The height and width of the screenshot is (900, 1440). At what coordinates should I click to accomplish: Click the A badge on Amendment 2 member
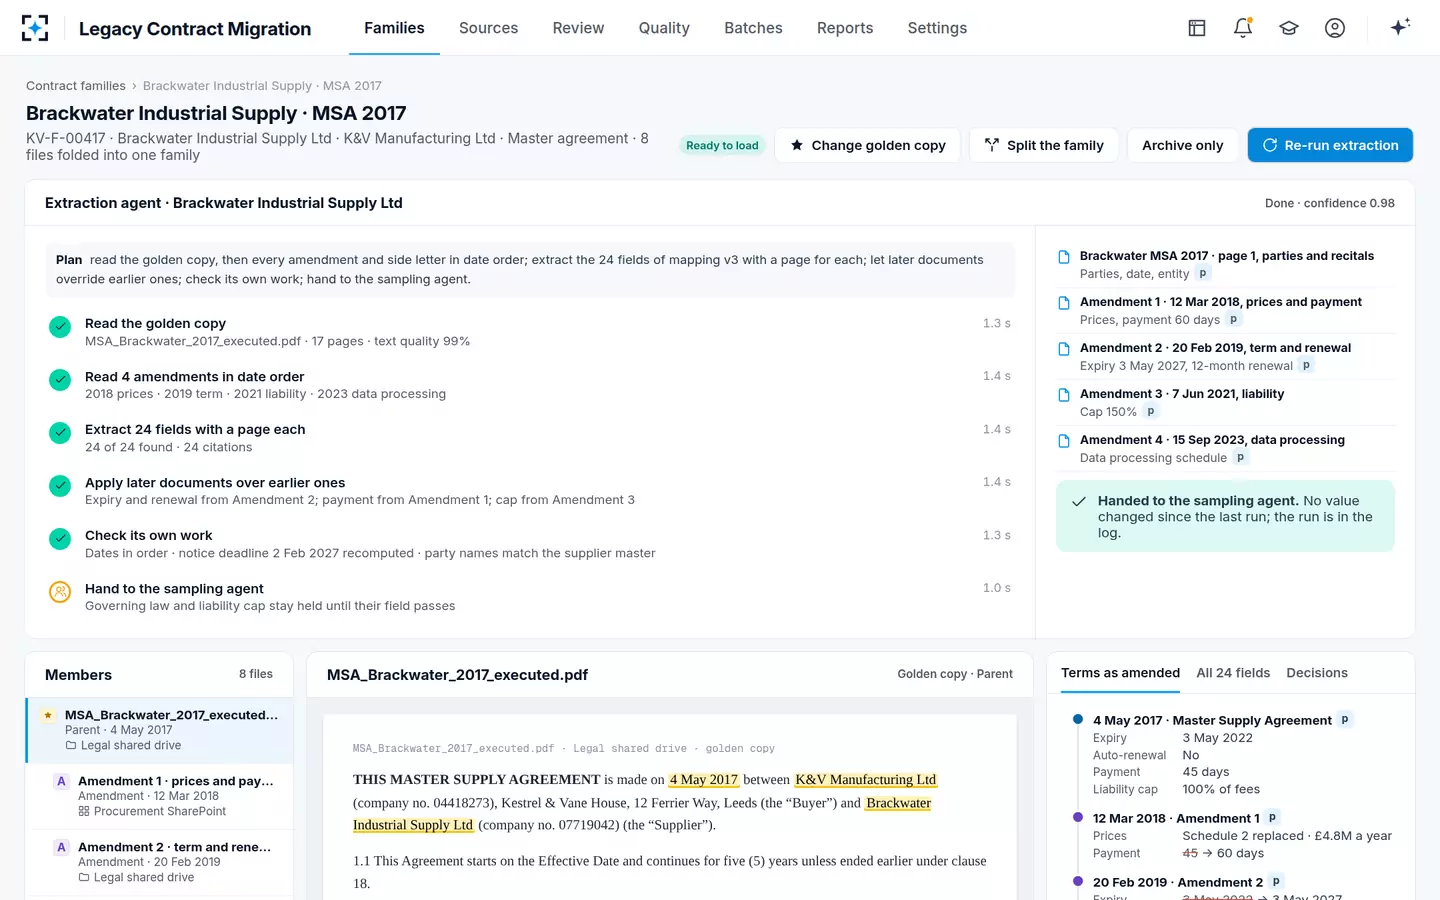point(61,847)
